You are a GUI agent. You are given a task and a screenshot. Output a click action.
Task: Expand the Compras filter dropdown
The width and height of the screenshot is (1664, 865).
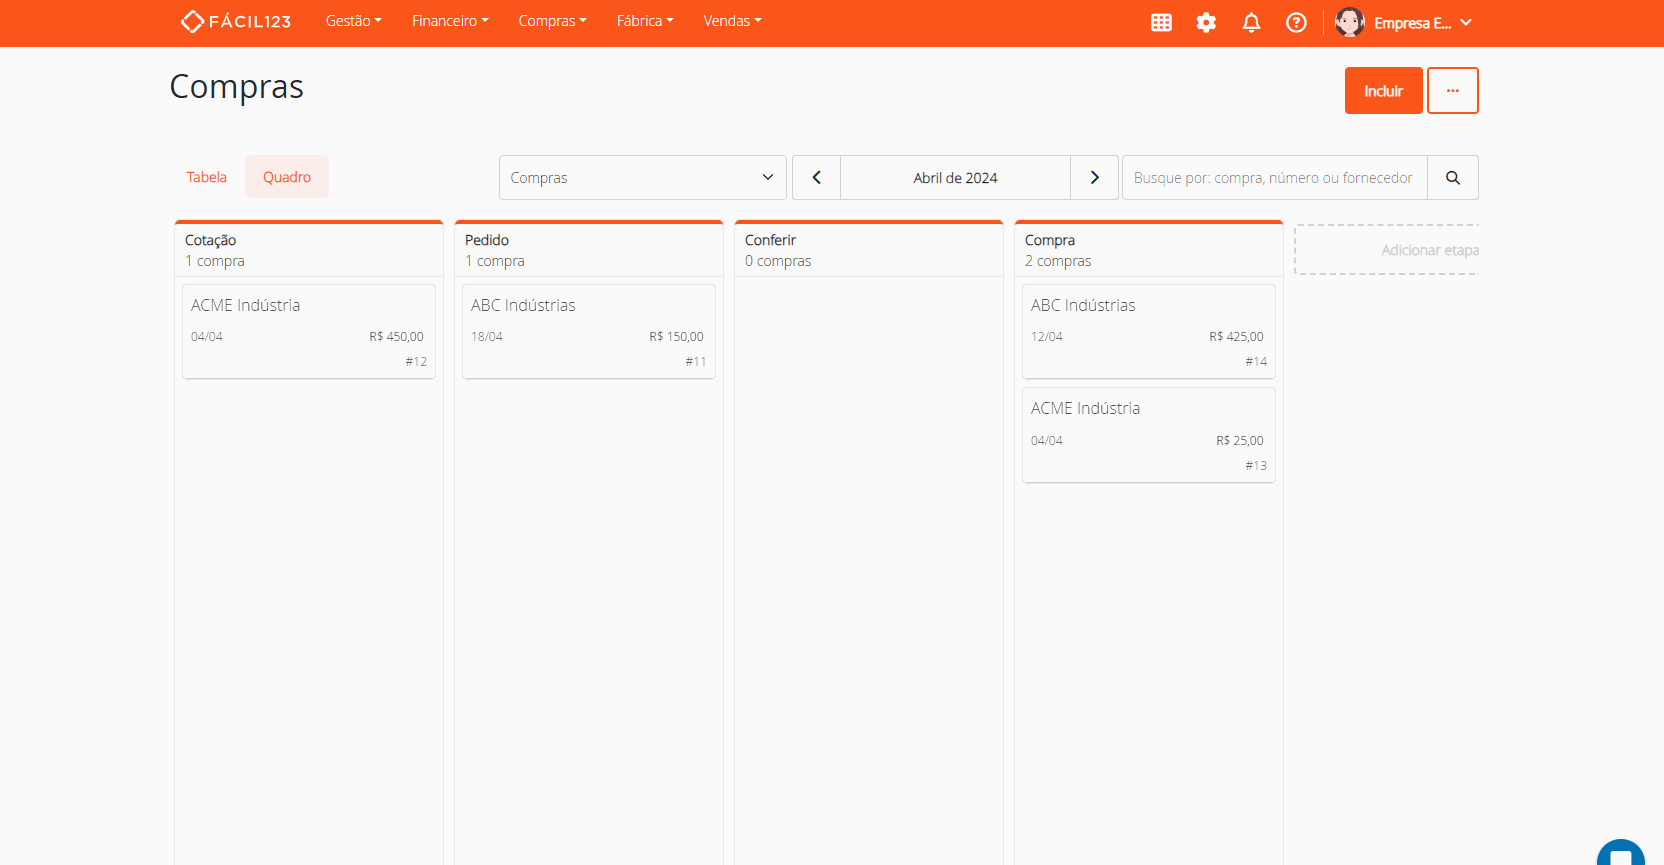(x=642, y=178)
